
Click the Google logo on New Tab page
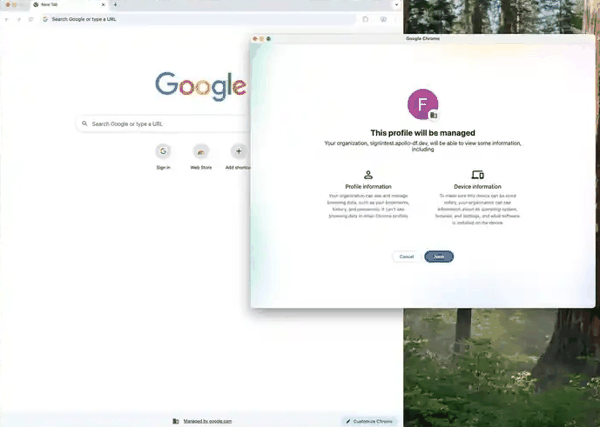[x=201, y=86]
